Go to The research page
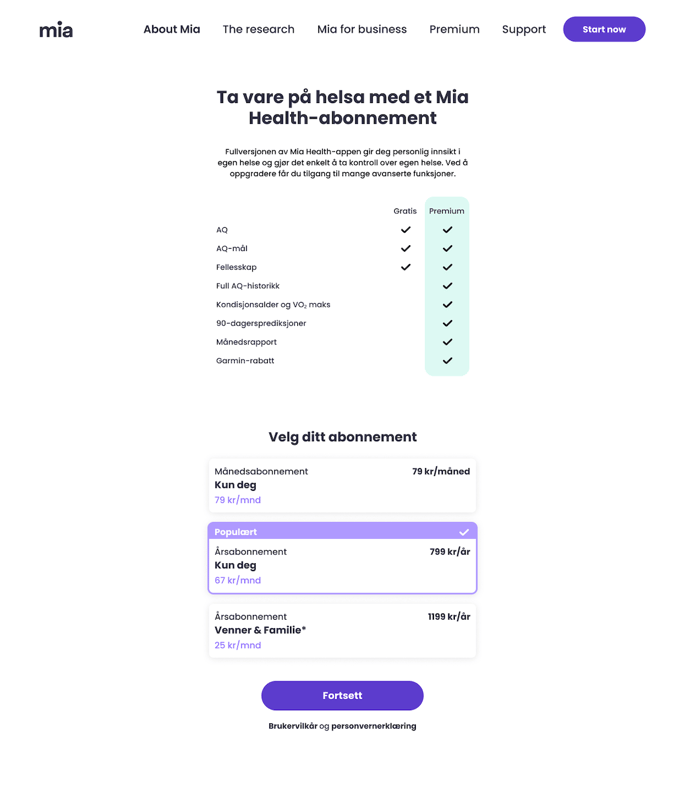The height and width of the screenshot is (809, 688). (x=258, y=30)
